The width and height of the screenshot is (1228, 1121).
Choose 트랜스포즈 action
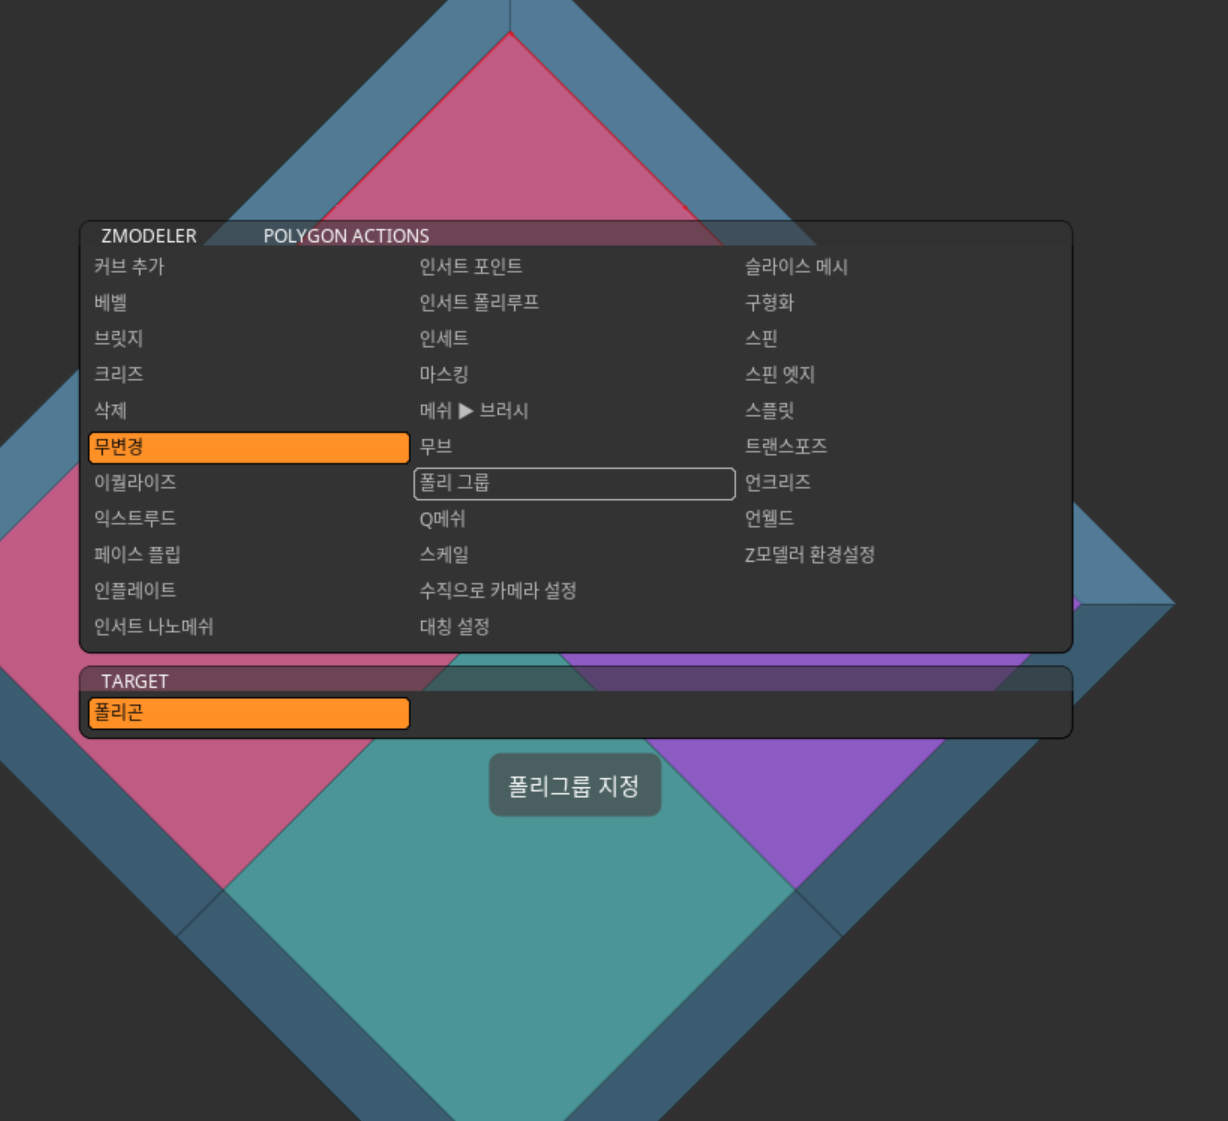tap(900, 447)
